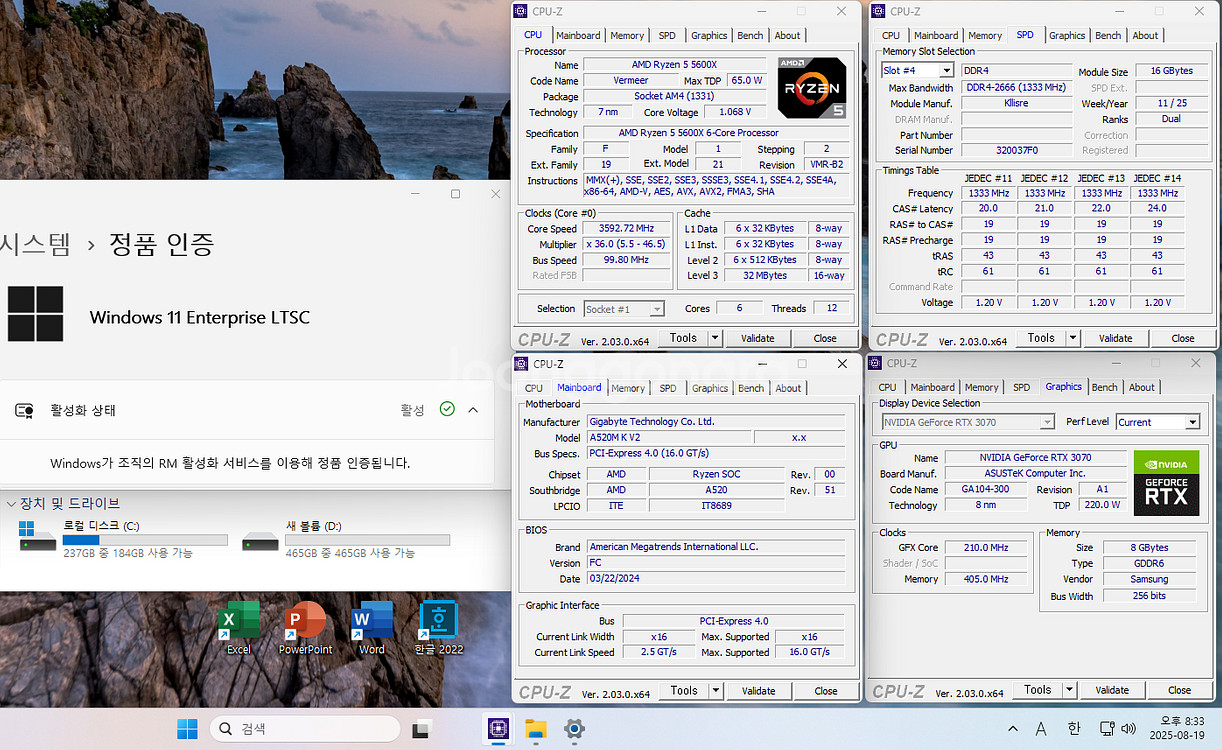Click the Core Speed 3592.72 MHz value
Viewport: 1222px width, 750px height.
pos(626,228)
